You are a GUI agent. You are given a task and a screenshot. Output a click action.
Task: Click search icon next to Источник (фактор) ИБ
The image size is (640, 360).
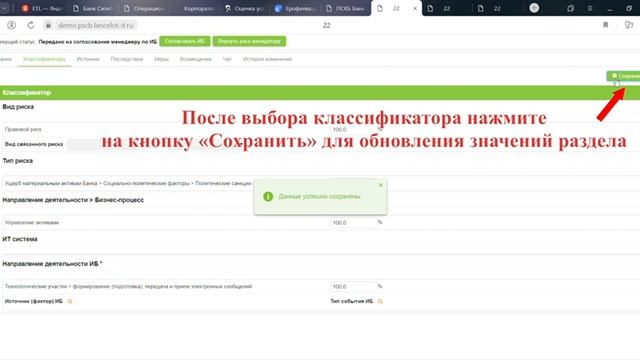tap(70, 301)
